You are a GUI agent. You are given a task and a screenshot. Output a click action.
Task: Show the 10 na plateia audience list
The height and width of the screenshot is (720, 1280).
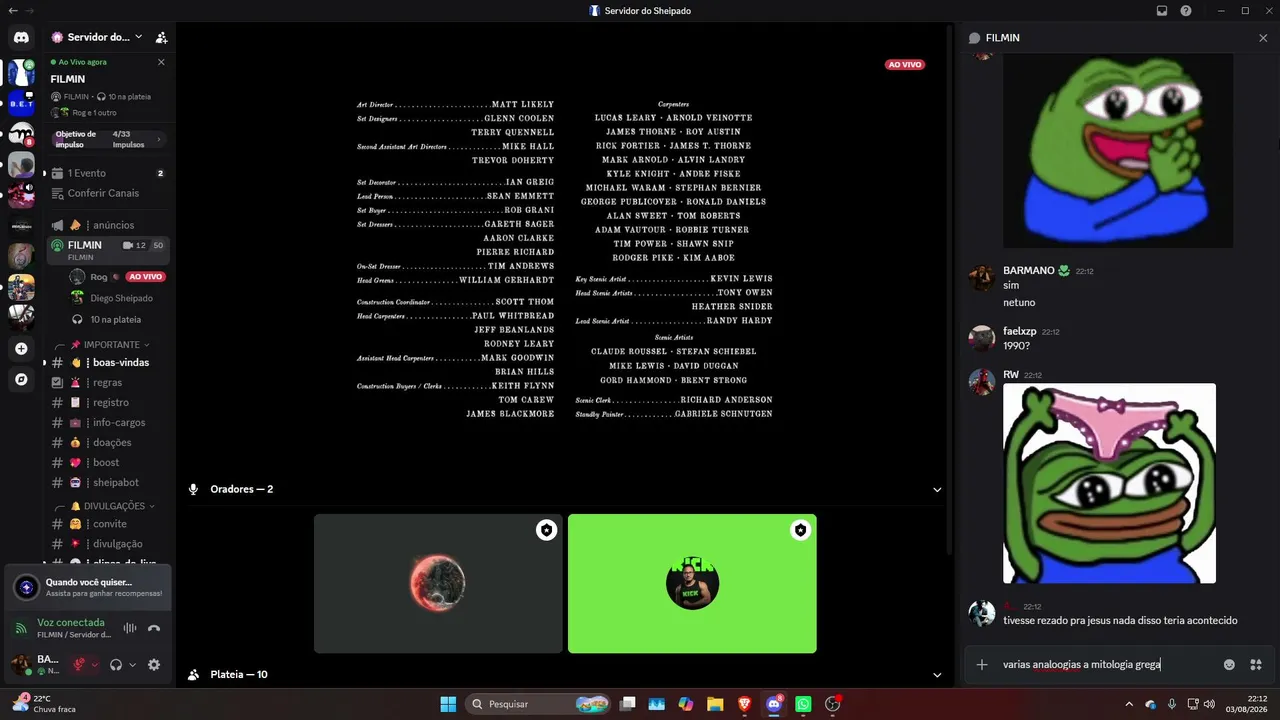[x=116, y=320]
